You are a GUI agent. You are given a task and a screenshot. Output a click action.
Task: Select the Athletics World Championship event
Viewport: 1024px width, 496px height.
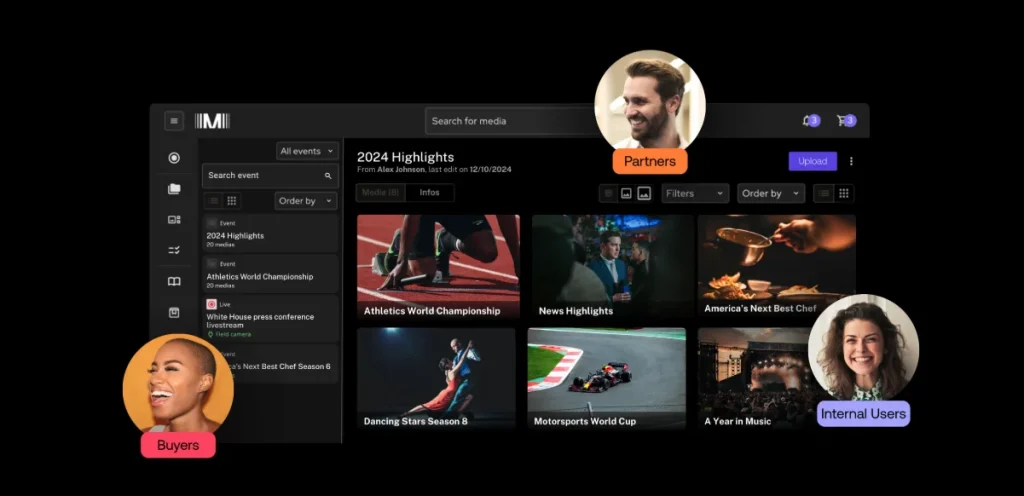pos(270,273)
